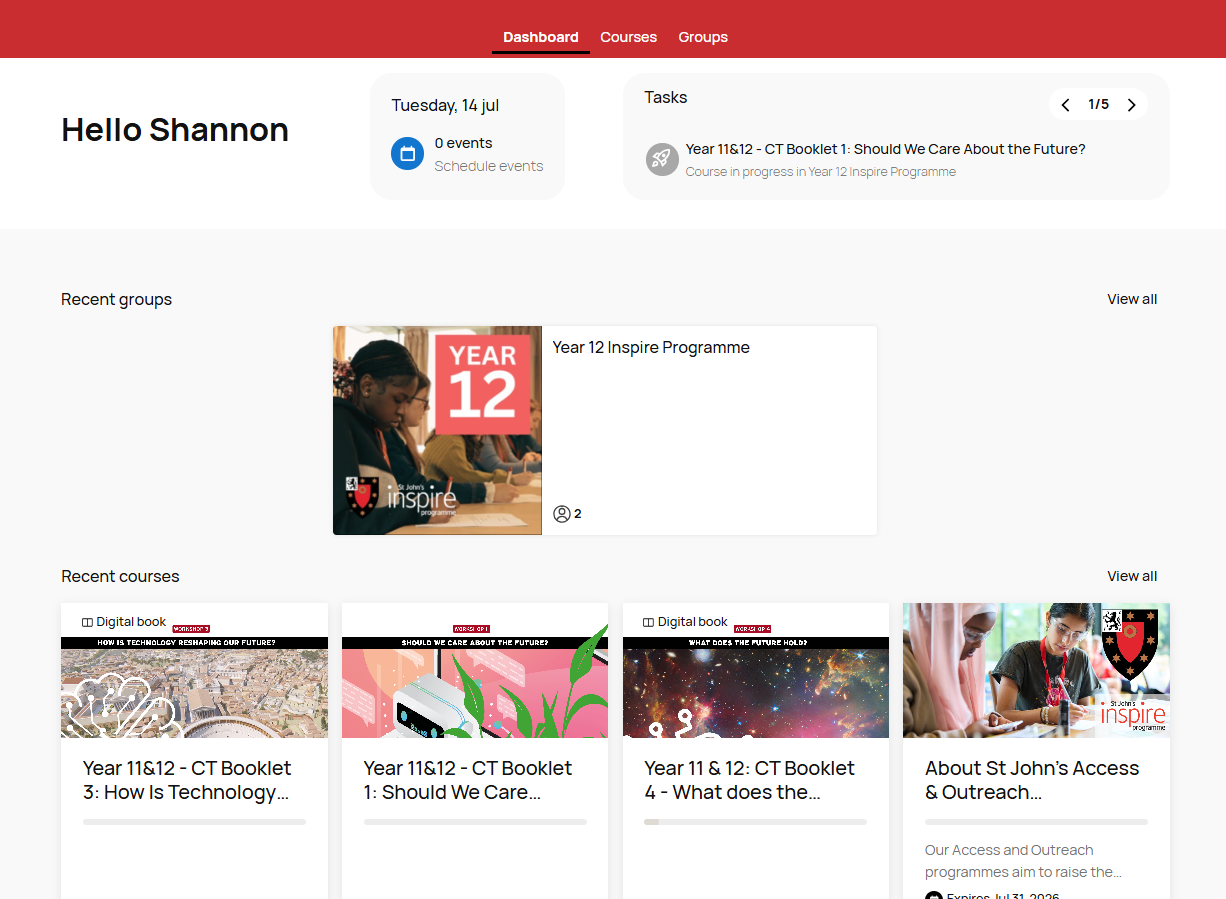Click the Recent groups heading
1226x899 pixels.
pyautogui.click(x=116, y=299)
